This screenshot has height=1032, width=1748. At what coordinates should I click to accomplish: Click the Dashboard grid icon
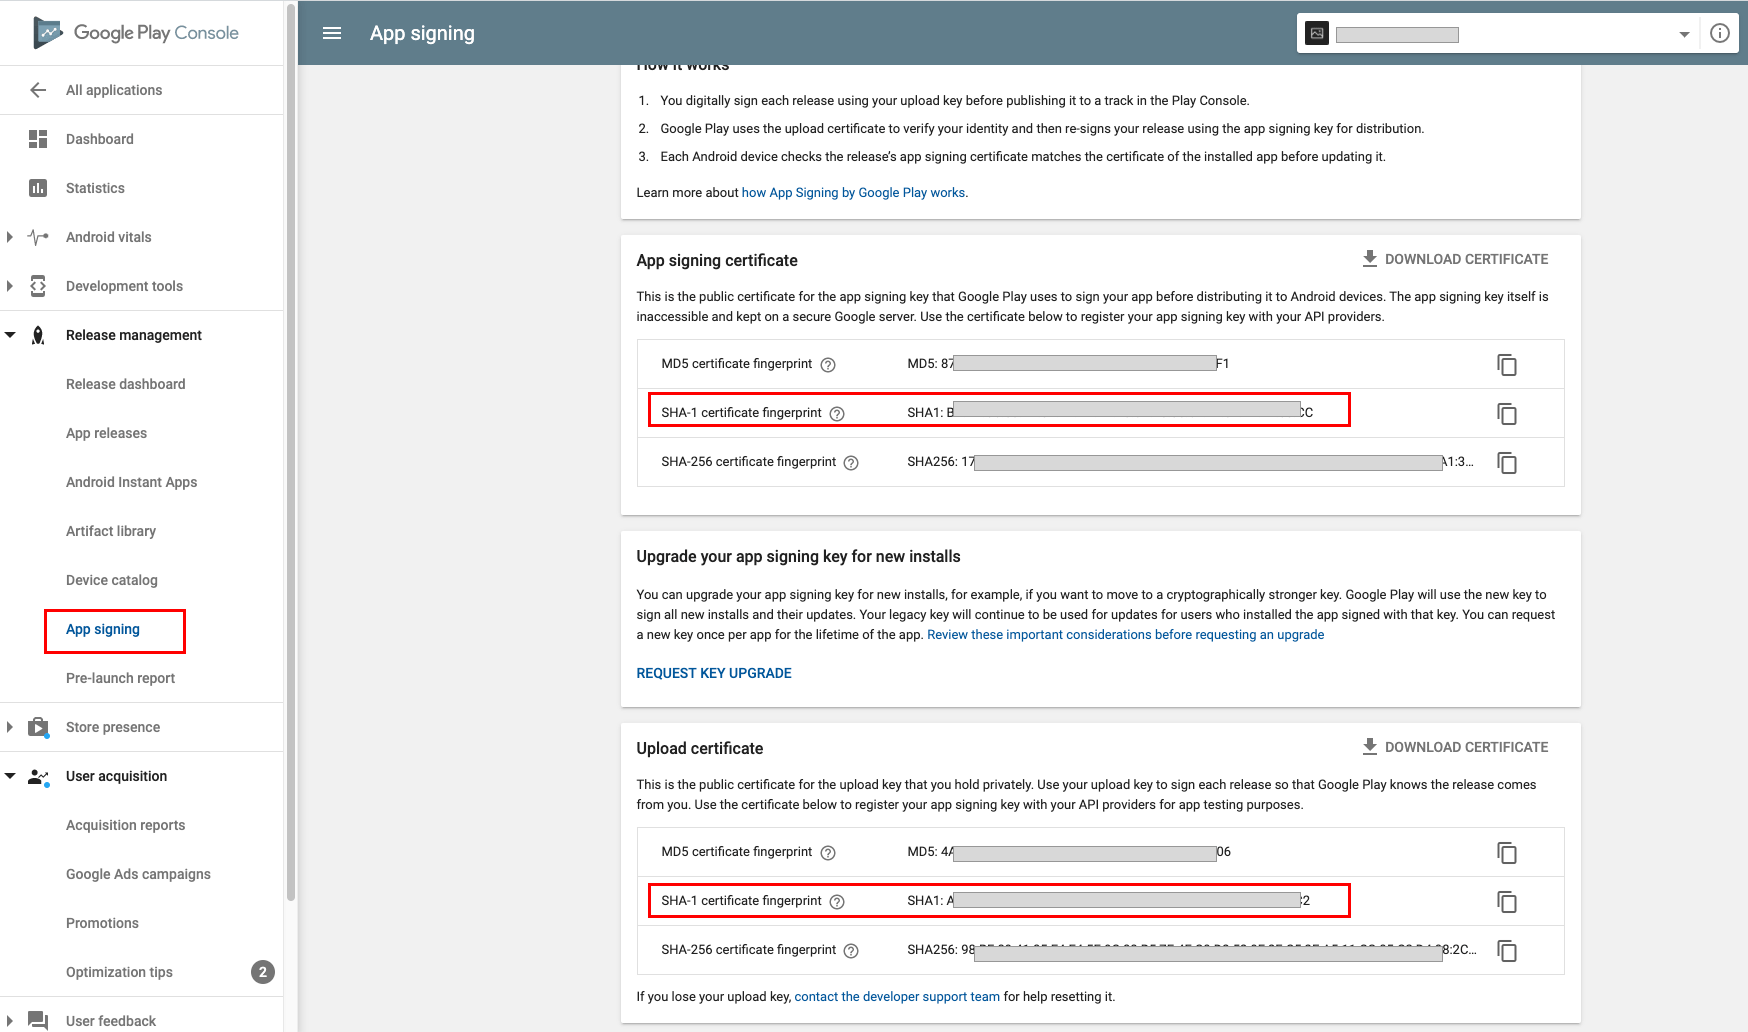click(38, 139)
